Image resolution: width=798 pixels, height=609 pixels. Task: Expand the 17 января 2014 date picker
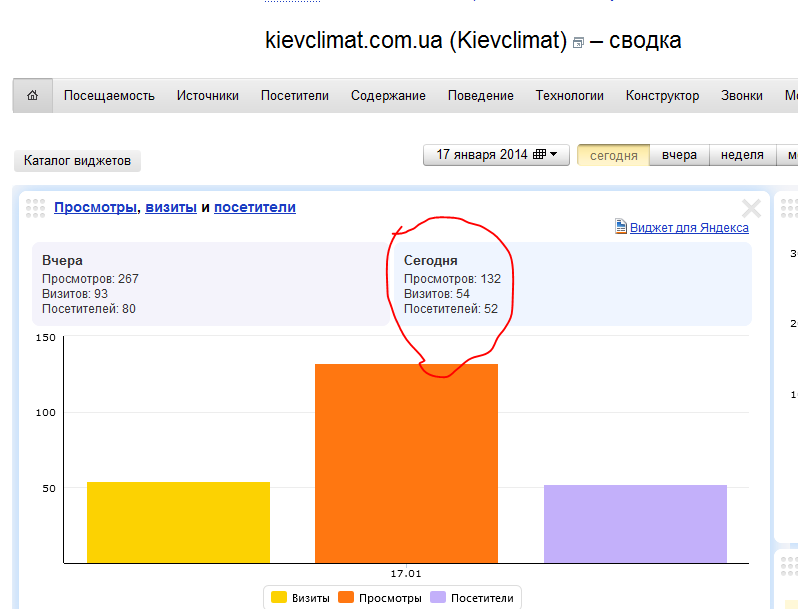click(x=496, y=155)
